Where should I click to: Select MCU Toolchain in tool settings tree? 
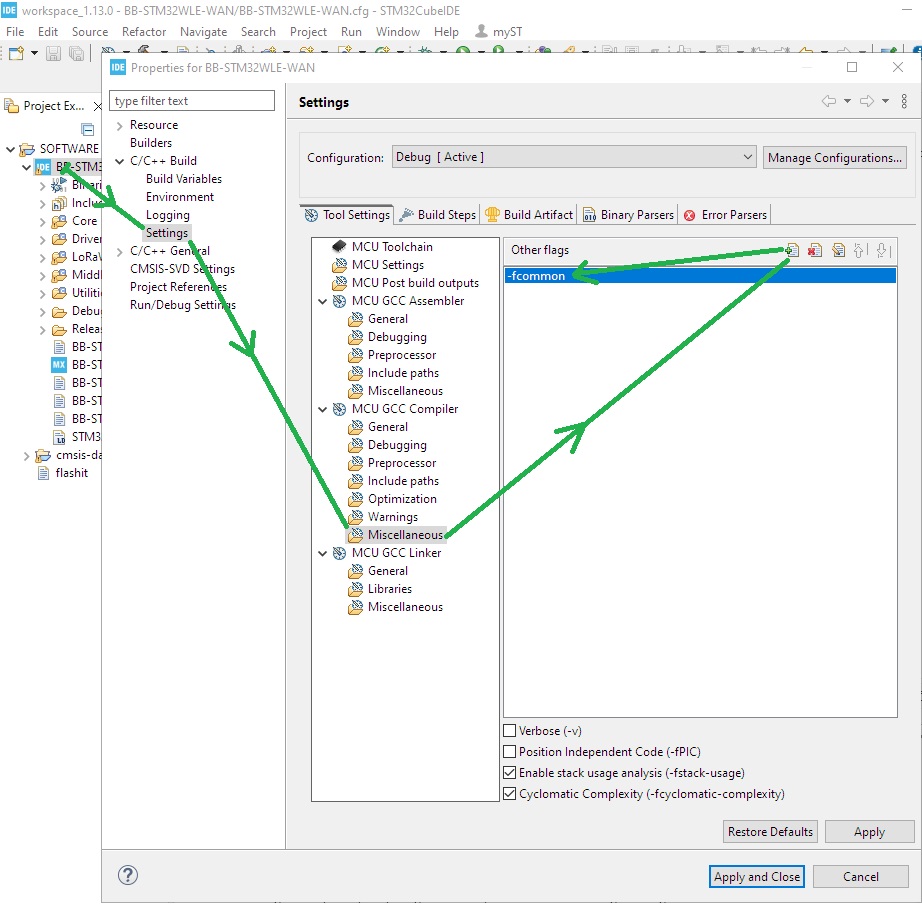tap(392, 247)
